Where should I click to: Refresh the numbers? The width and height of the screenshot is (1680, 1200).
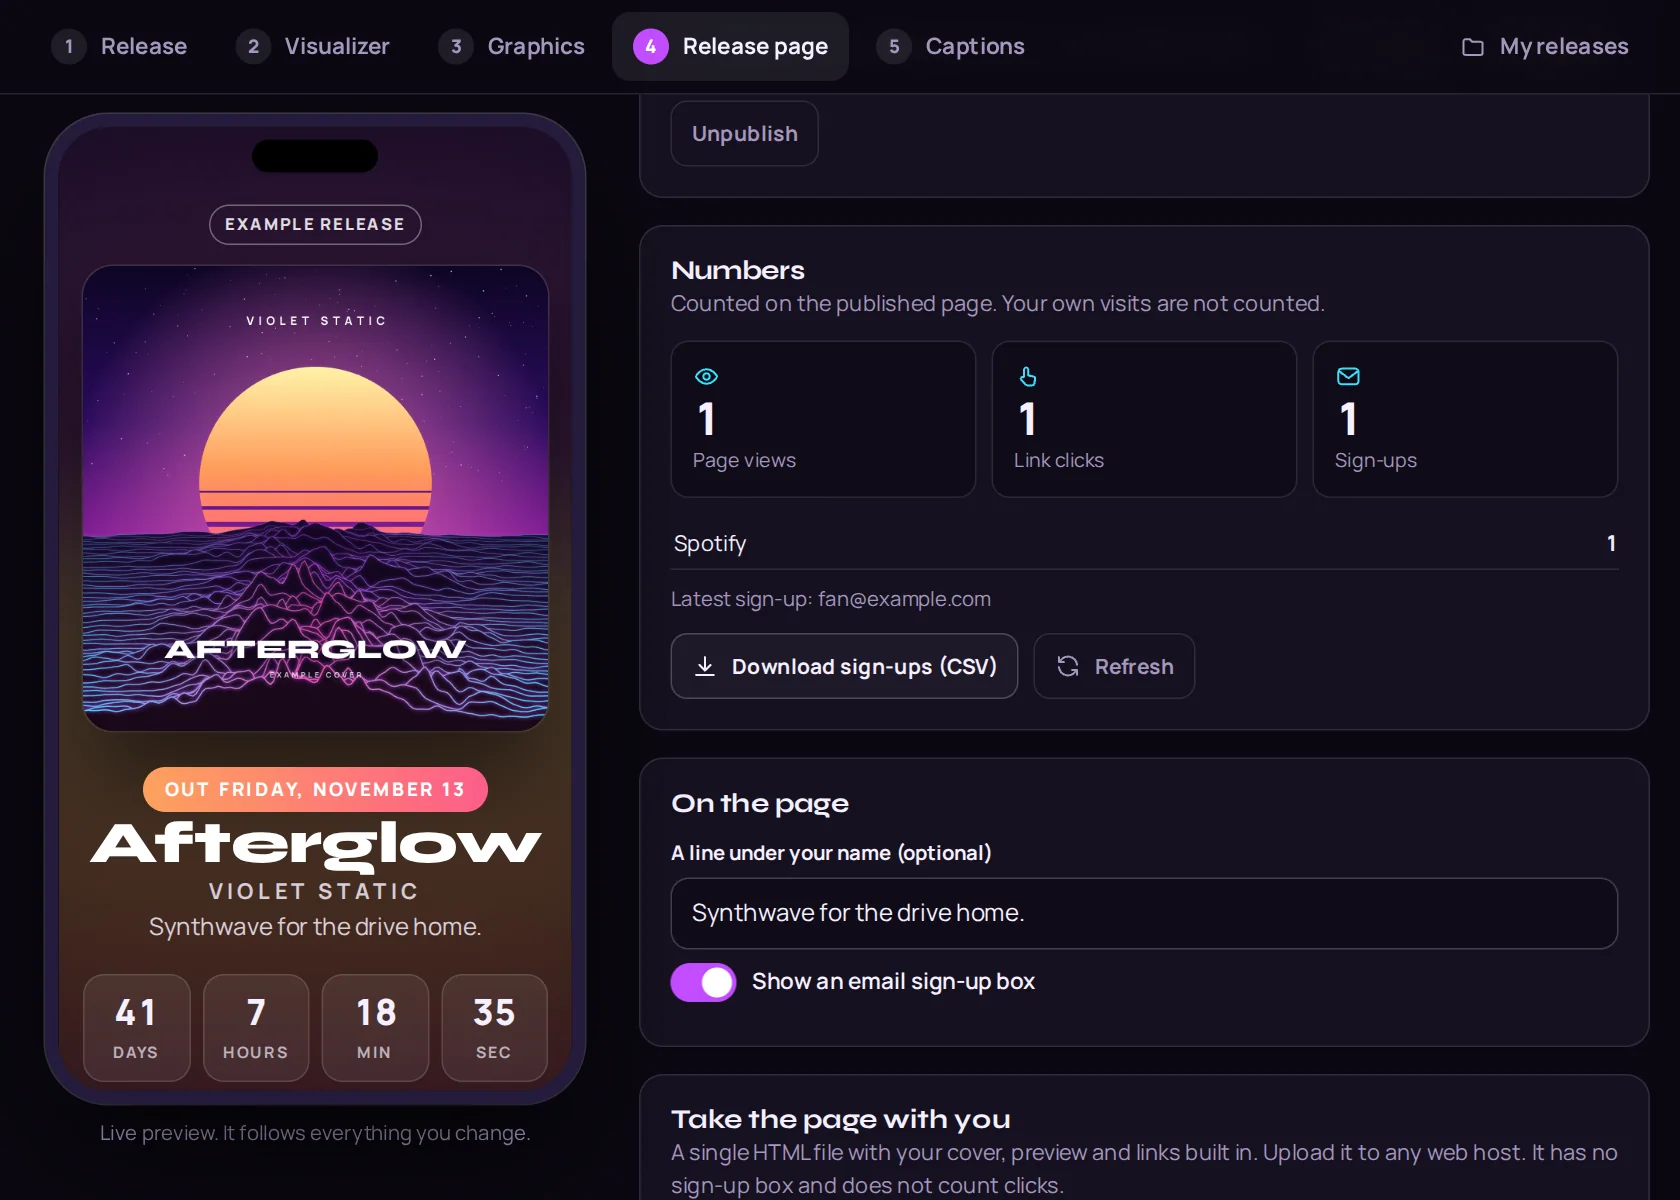(1114, 666)
